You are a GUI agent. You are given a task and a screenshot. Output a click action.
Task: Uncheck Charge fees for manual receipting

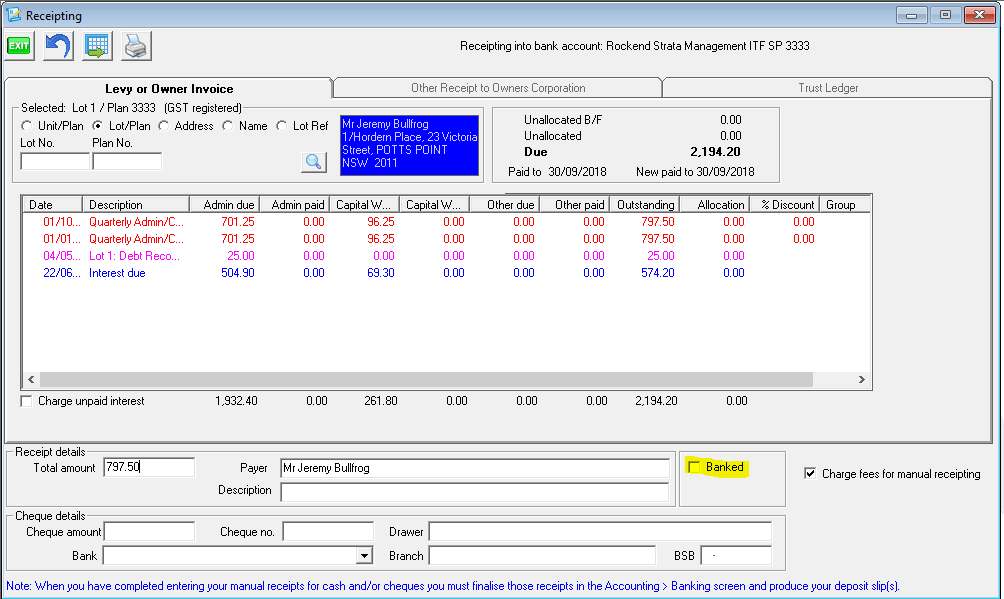[x=810, y=474]
